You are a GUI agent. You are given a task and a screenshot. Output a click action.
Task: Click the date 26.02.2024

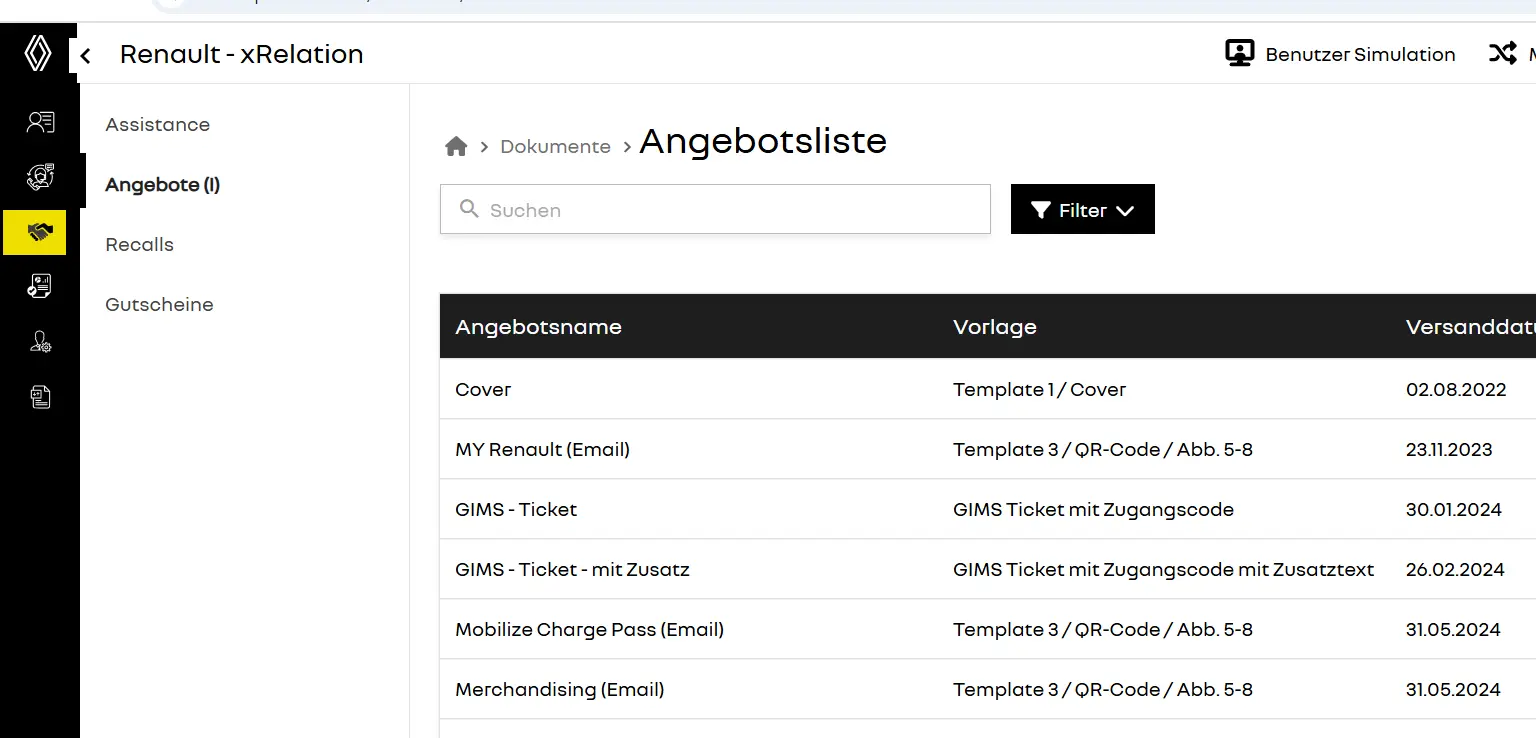[x=1456, y=569]
